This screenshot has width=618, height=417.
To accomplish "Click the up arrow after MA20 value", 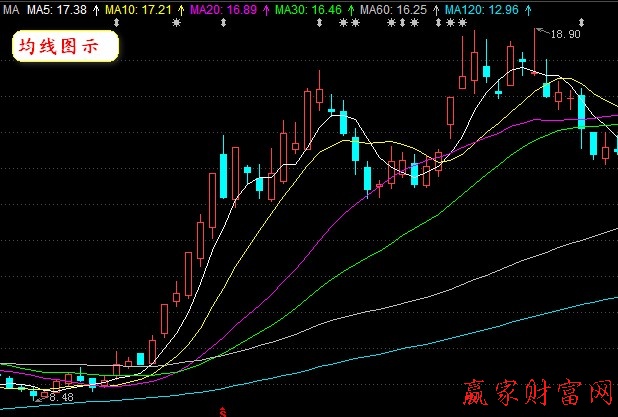I will 265,8.
